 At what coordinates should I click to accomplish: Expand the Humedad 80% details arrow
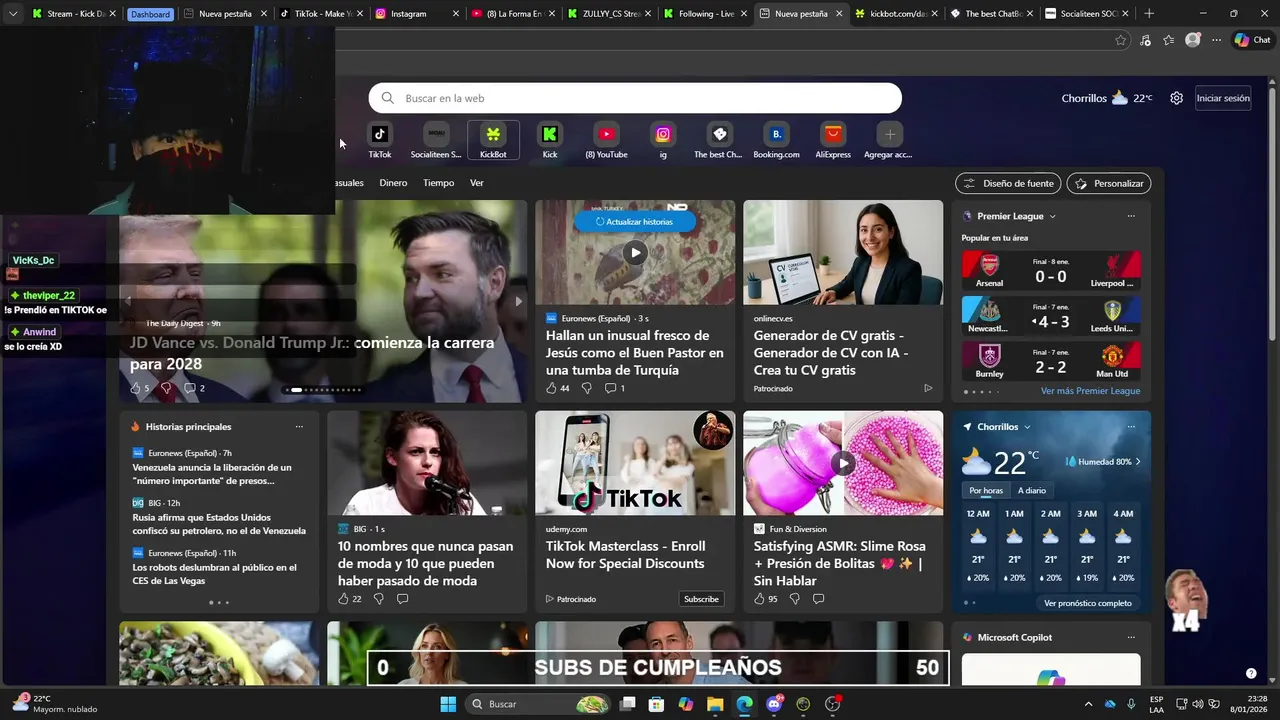(x=1138, y=462)
